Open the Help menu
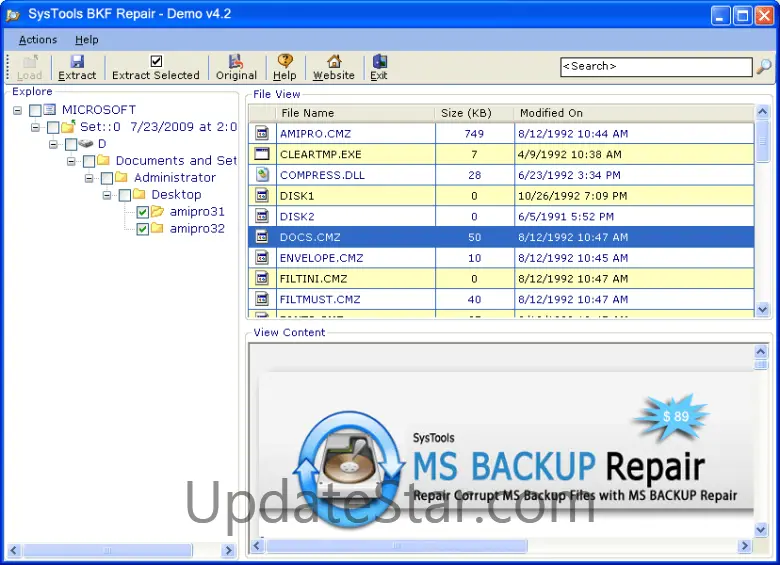Image resolution: width=780 pixels, height=565 pixels. tap(87, 40)
